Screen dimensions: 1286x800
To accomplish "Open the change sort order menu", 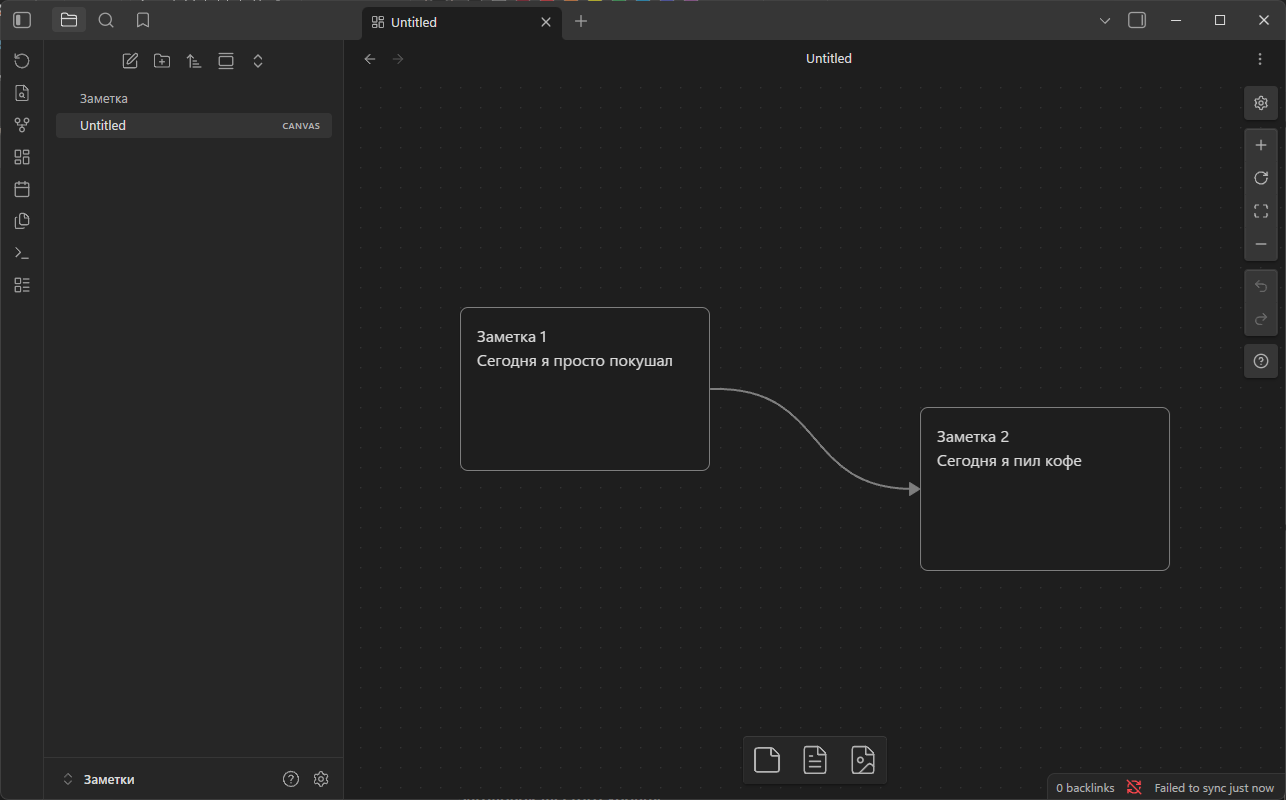I will point(194,61).
